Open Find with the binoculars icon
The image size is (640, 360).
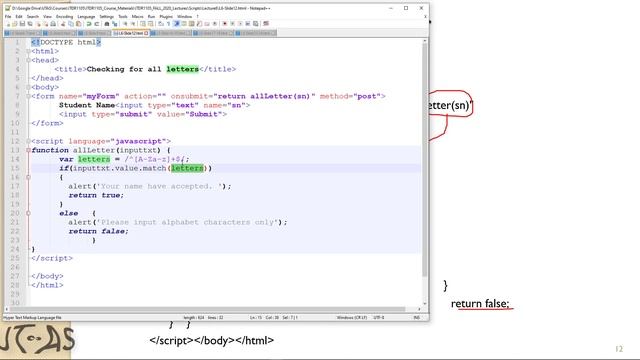(106, 24)
